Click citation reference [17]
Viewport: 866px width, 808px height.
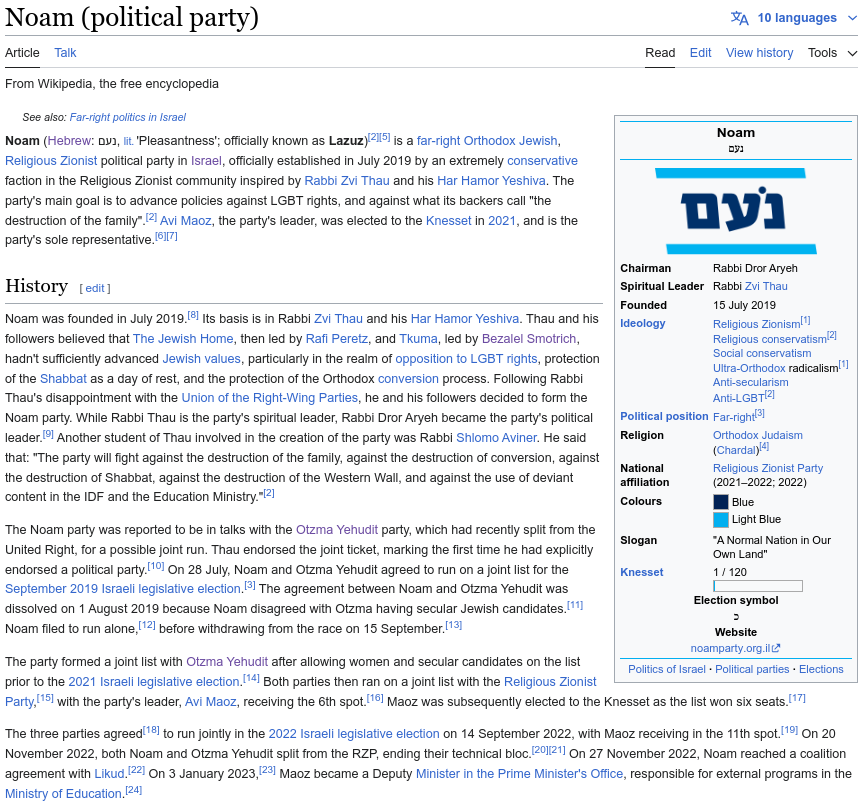point(797,698)
